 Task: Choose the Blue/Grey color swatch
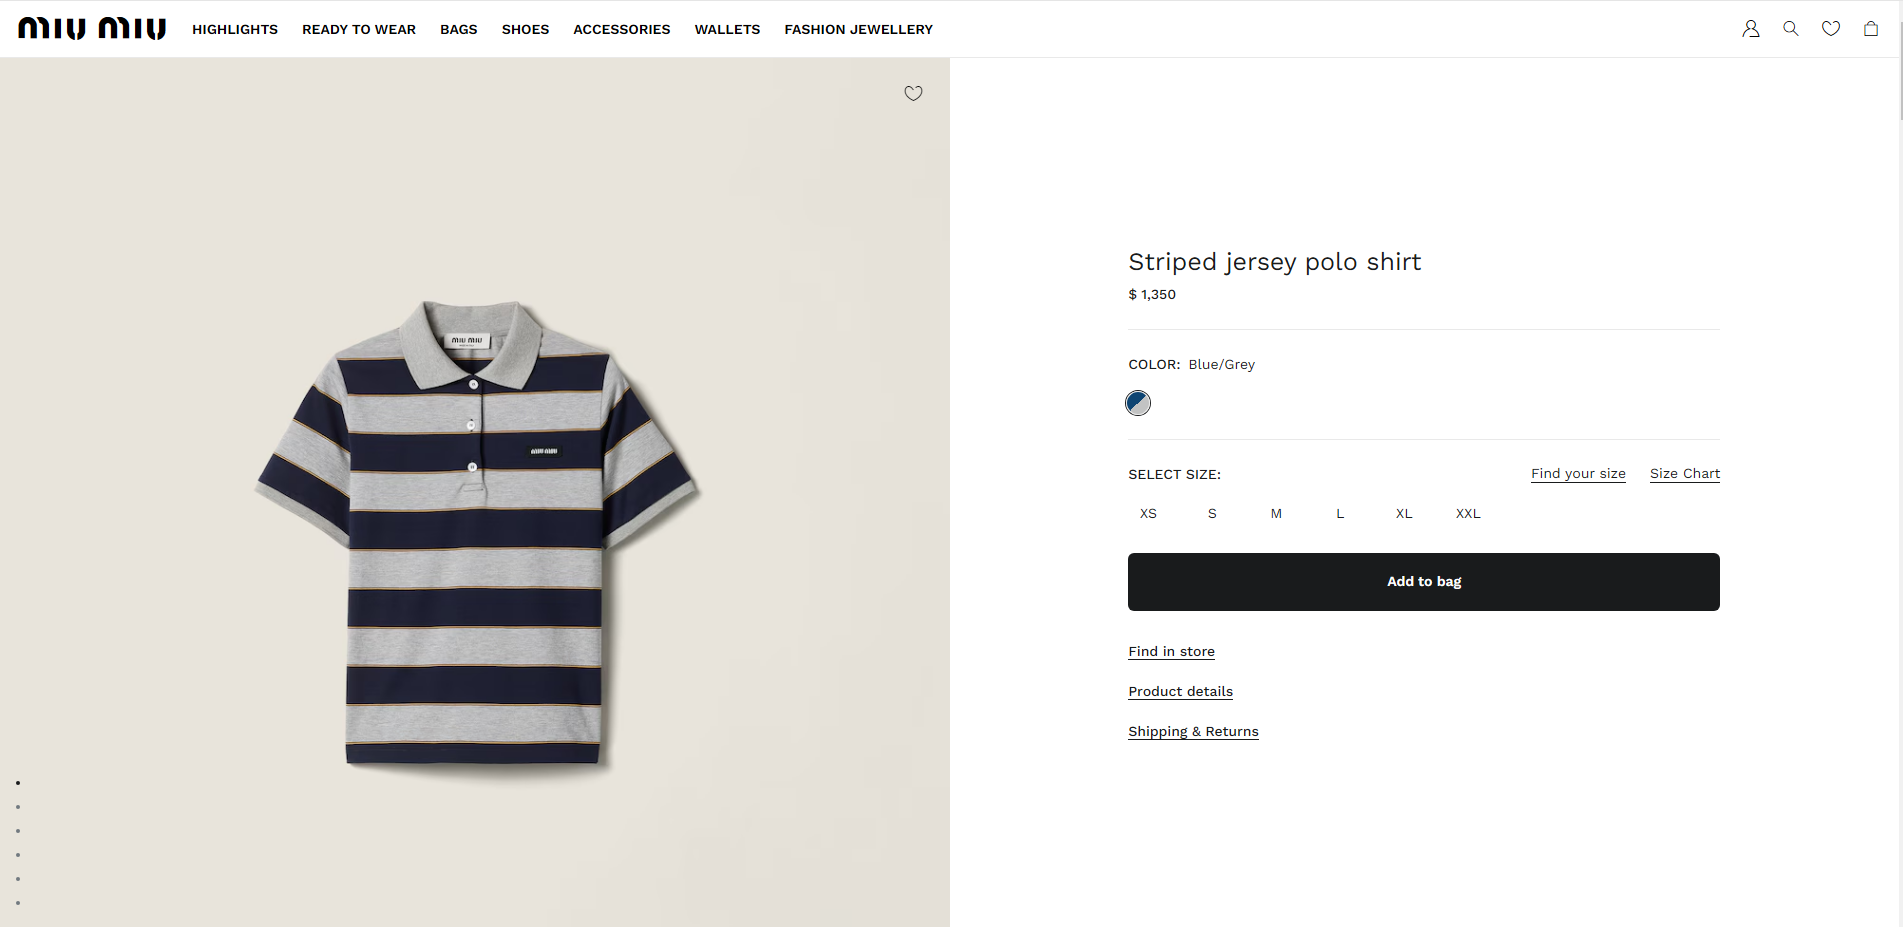point(1138,403)
